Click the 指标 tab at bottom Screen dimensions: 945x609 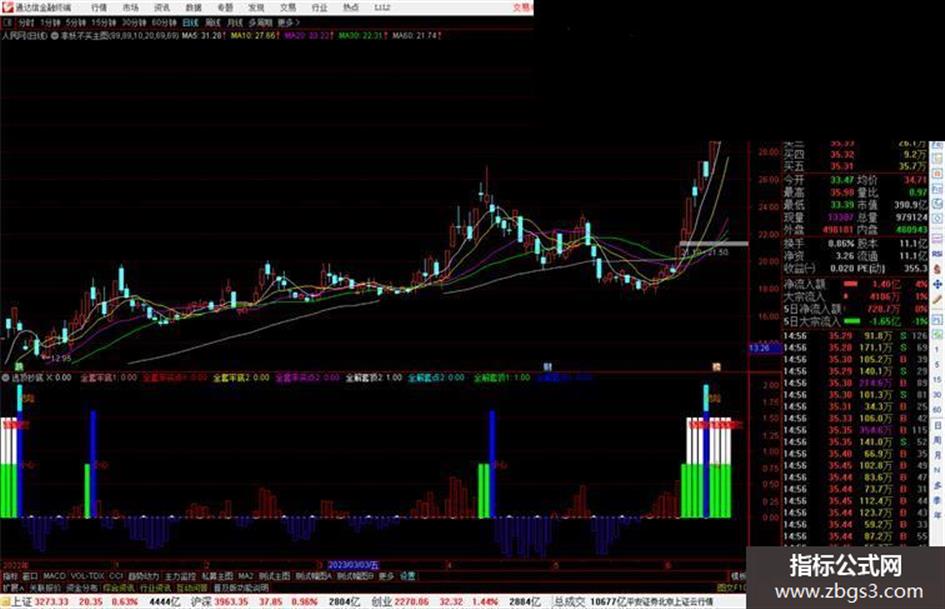[x=10, y=576]
